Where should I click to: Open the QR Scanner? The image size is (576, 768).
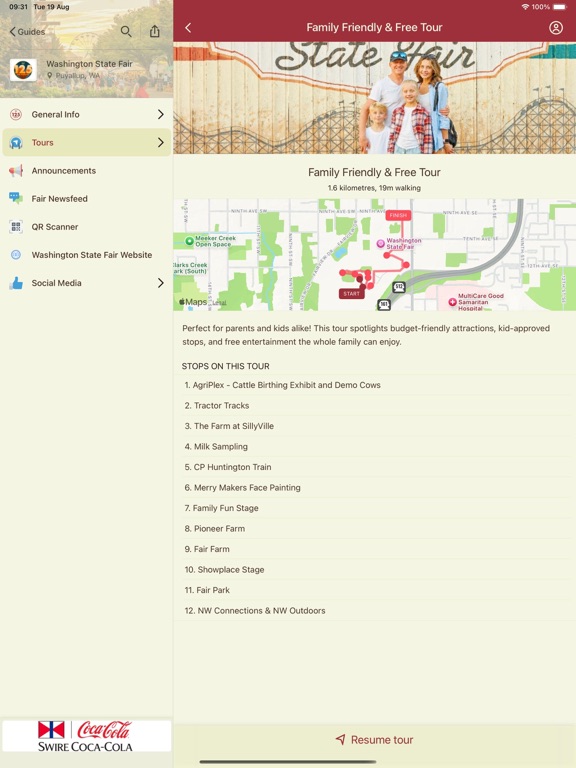(x=87, y=227)
